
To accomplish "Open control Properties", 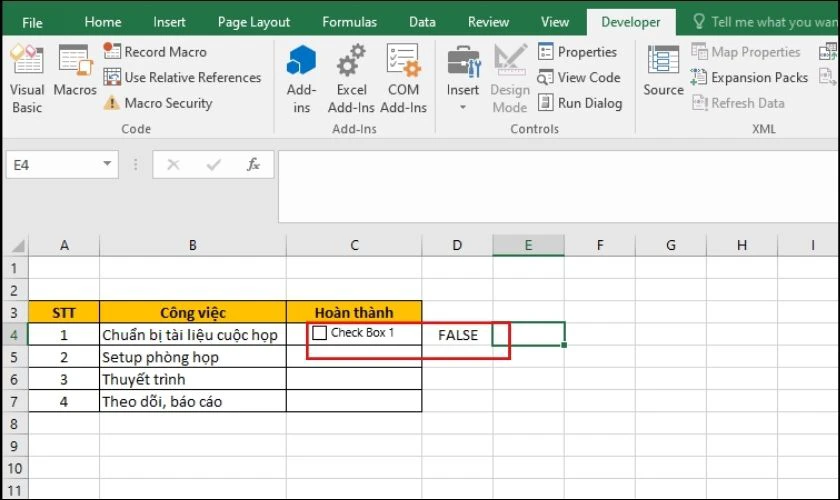I will click(x=578, y=51).
